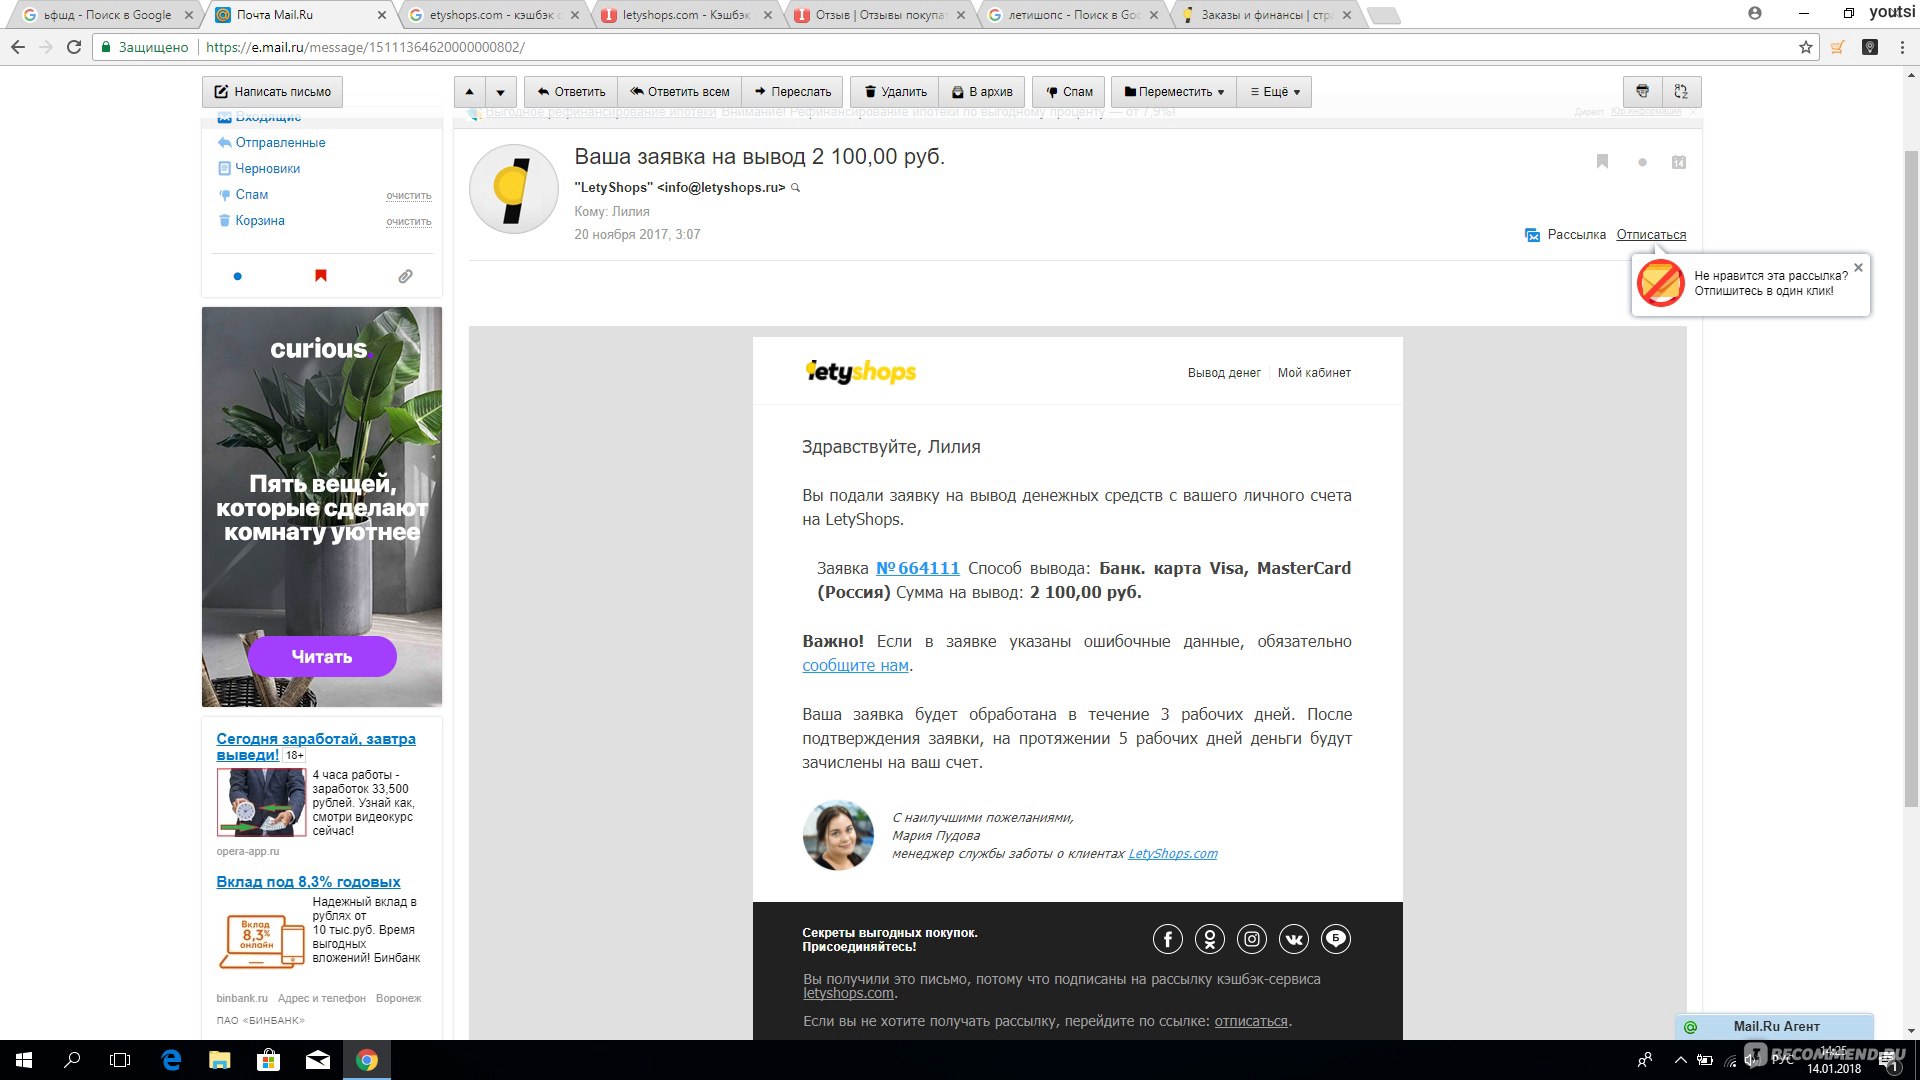
Task: Expand the Переместить dropdown
Action: [1174, 92]
